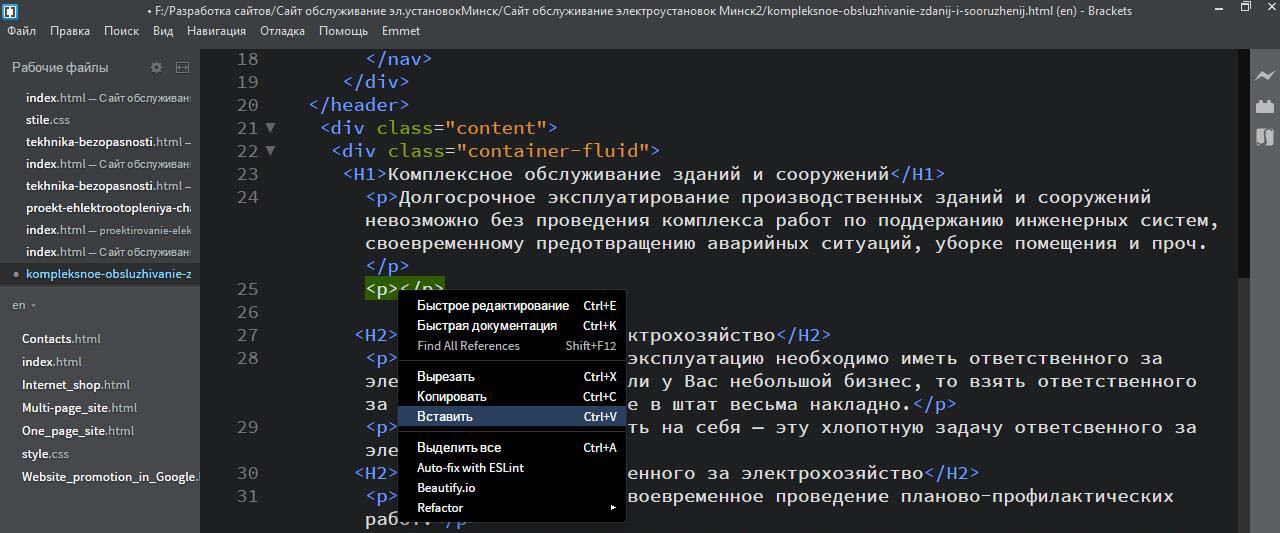Open the Отладка menu in menu bar
The width and height of the screenshot is (1280, 533).
[282, 31]
